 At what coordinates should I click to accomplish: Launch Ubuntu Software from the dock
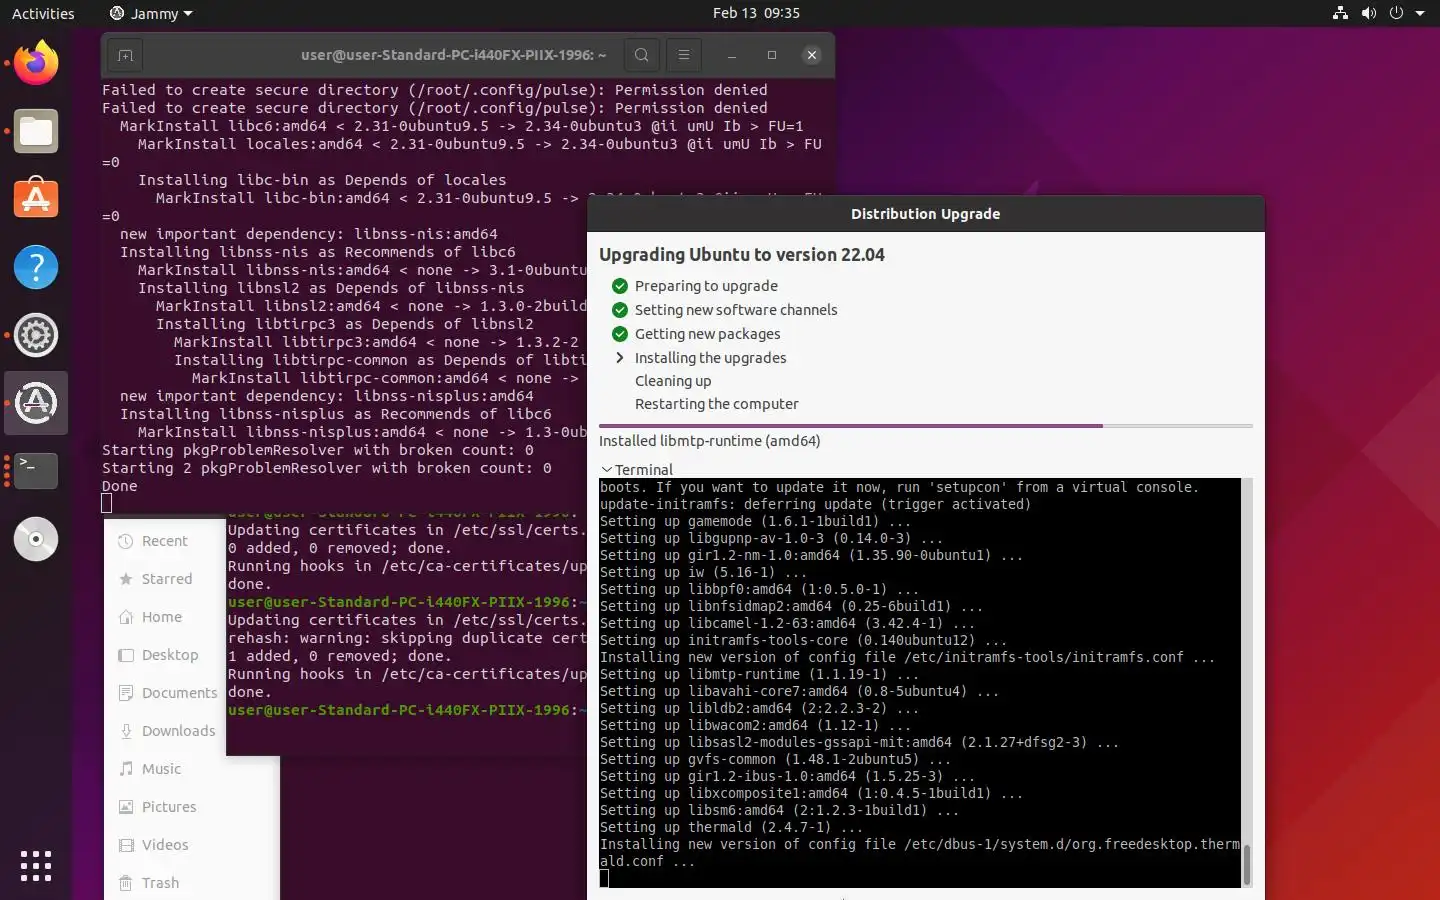pyautogui.click(x=36, y=199)
